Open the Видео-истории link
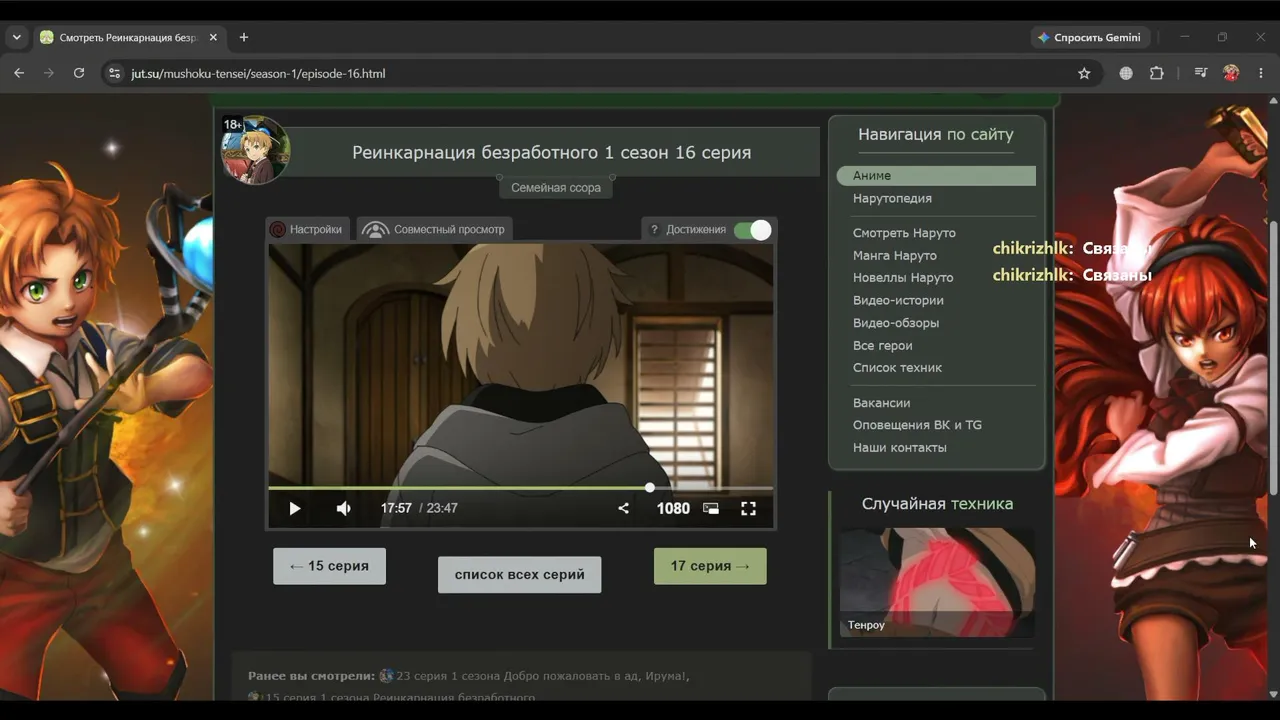The image size is (1280, 720). tap(898, 300)
